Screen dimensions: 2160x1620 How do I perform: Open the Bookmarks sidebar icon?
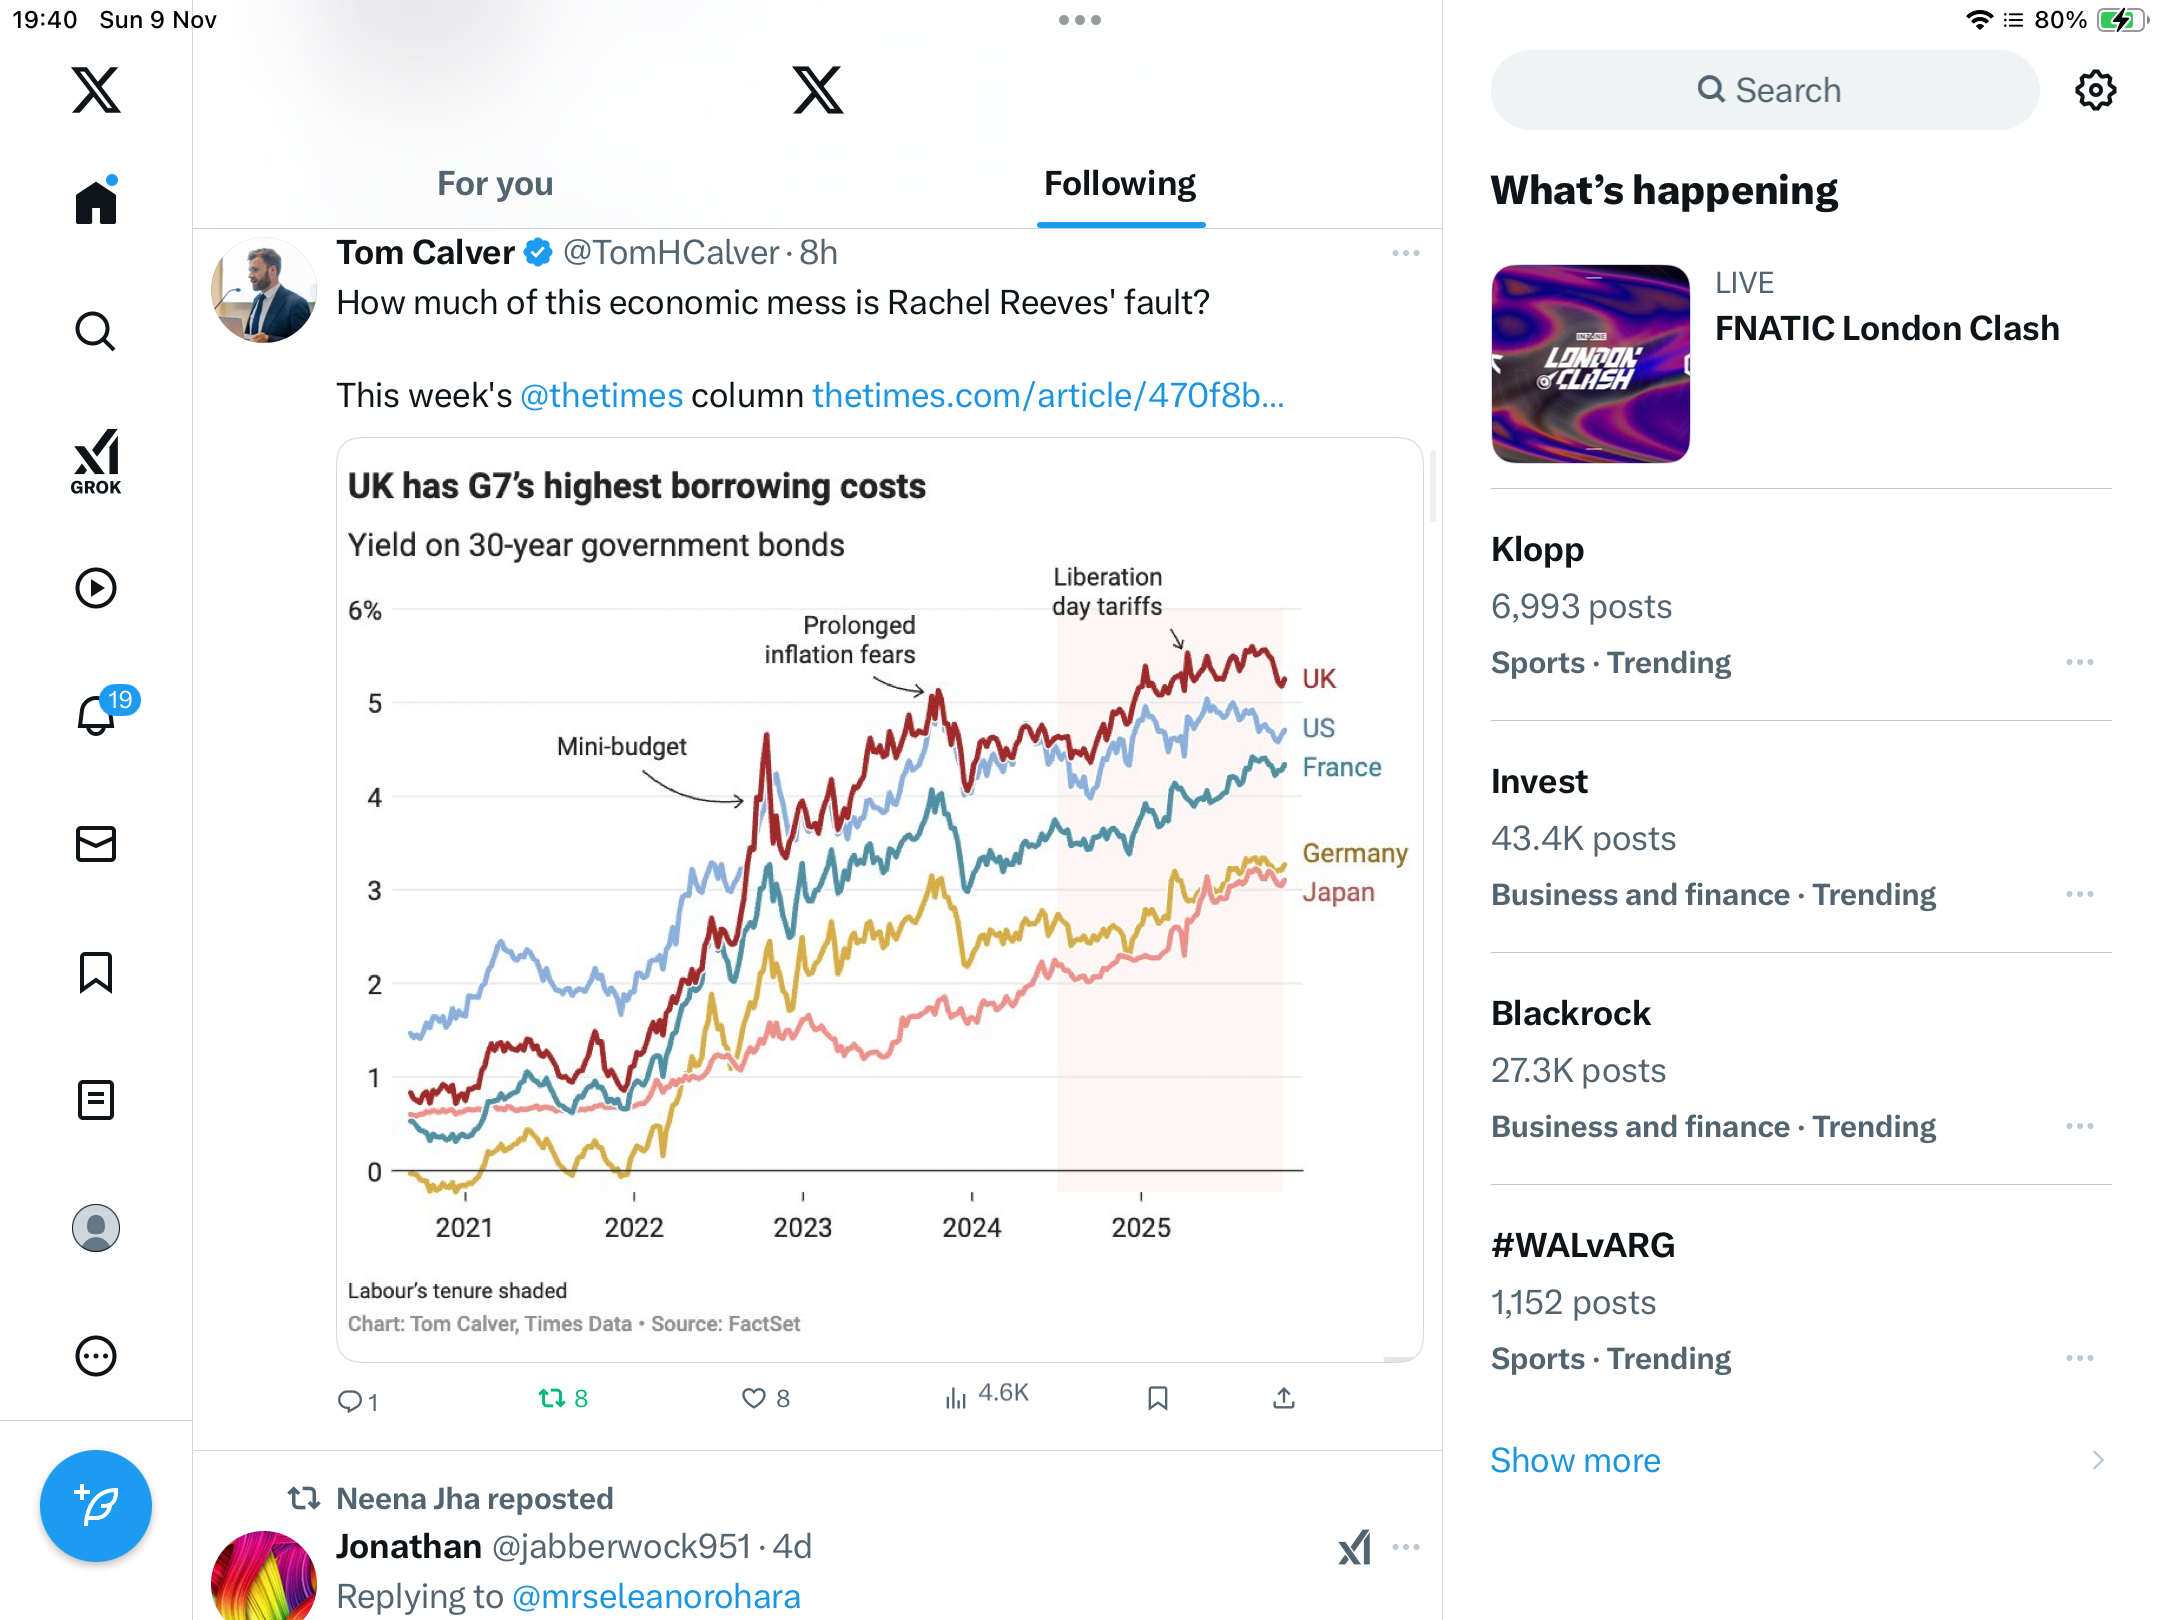[x=96, y=972]
